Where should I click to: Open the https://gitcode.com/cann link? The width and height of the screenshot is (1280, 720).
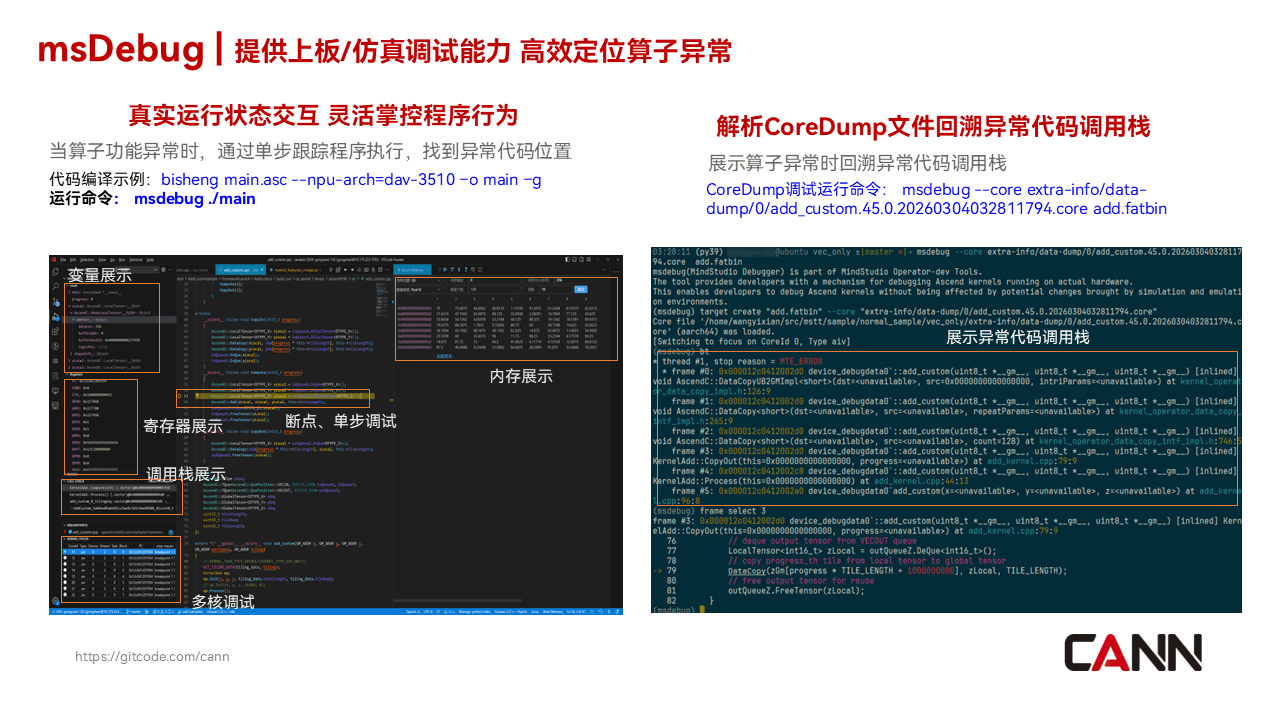pos(153,657)
